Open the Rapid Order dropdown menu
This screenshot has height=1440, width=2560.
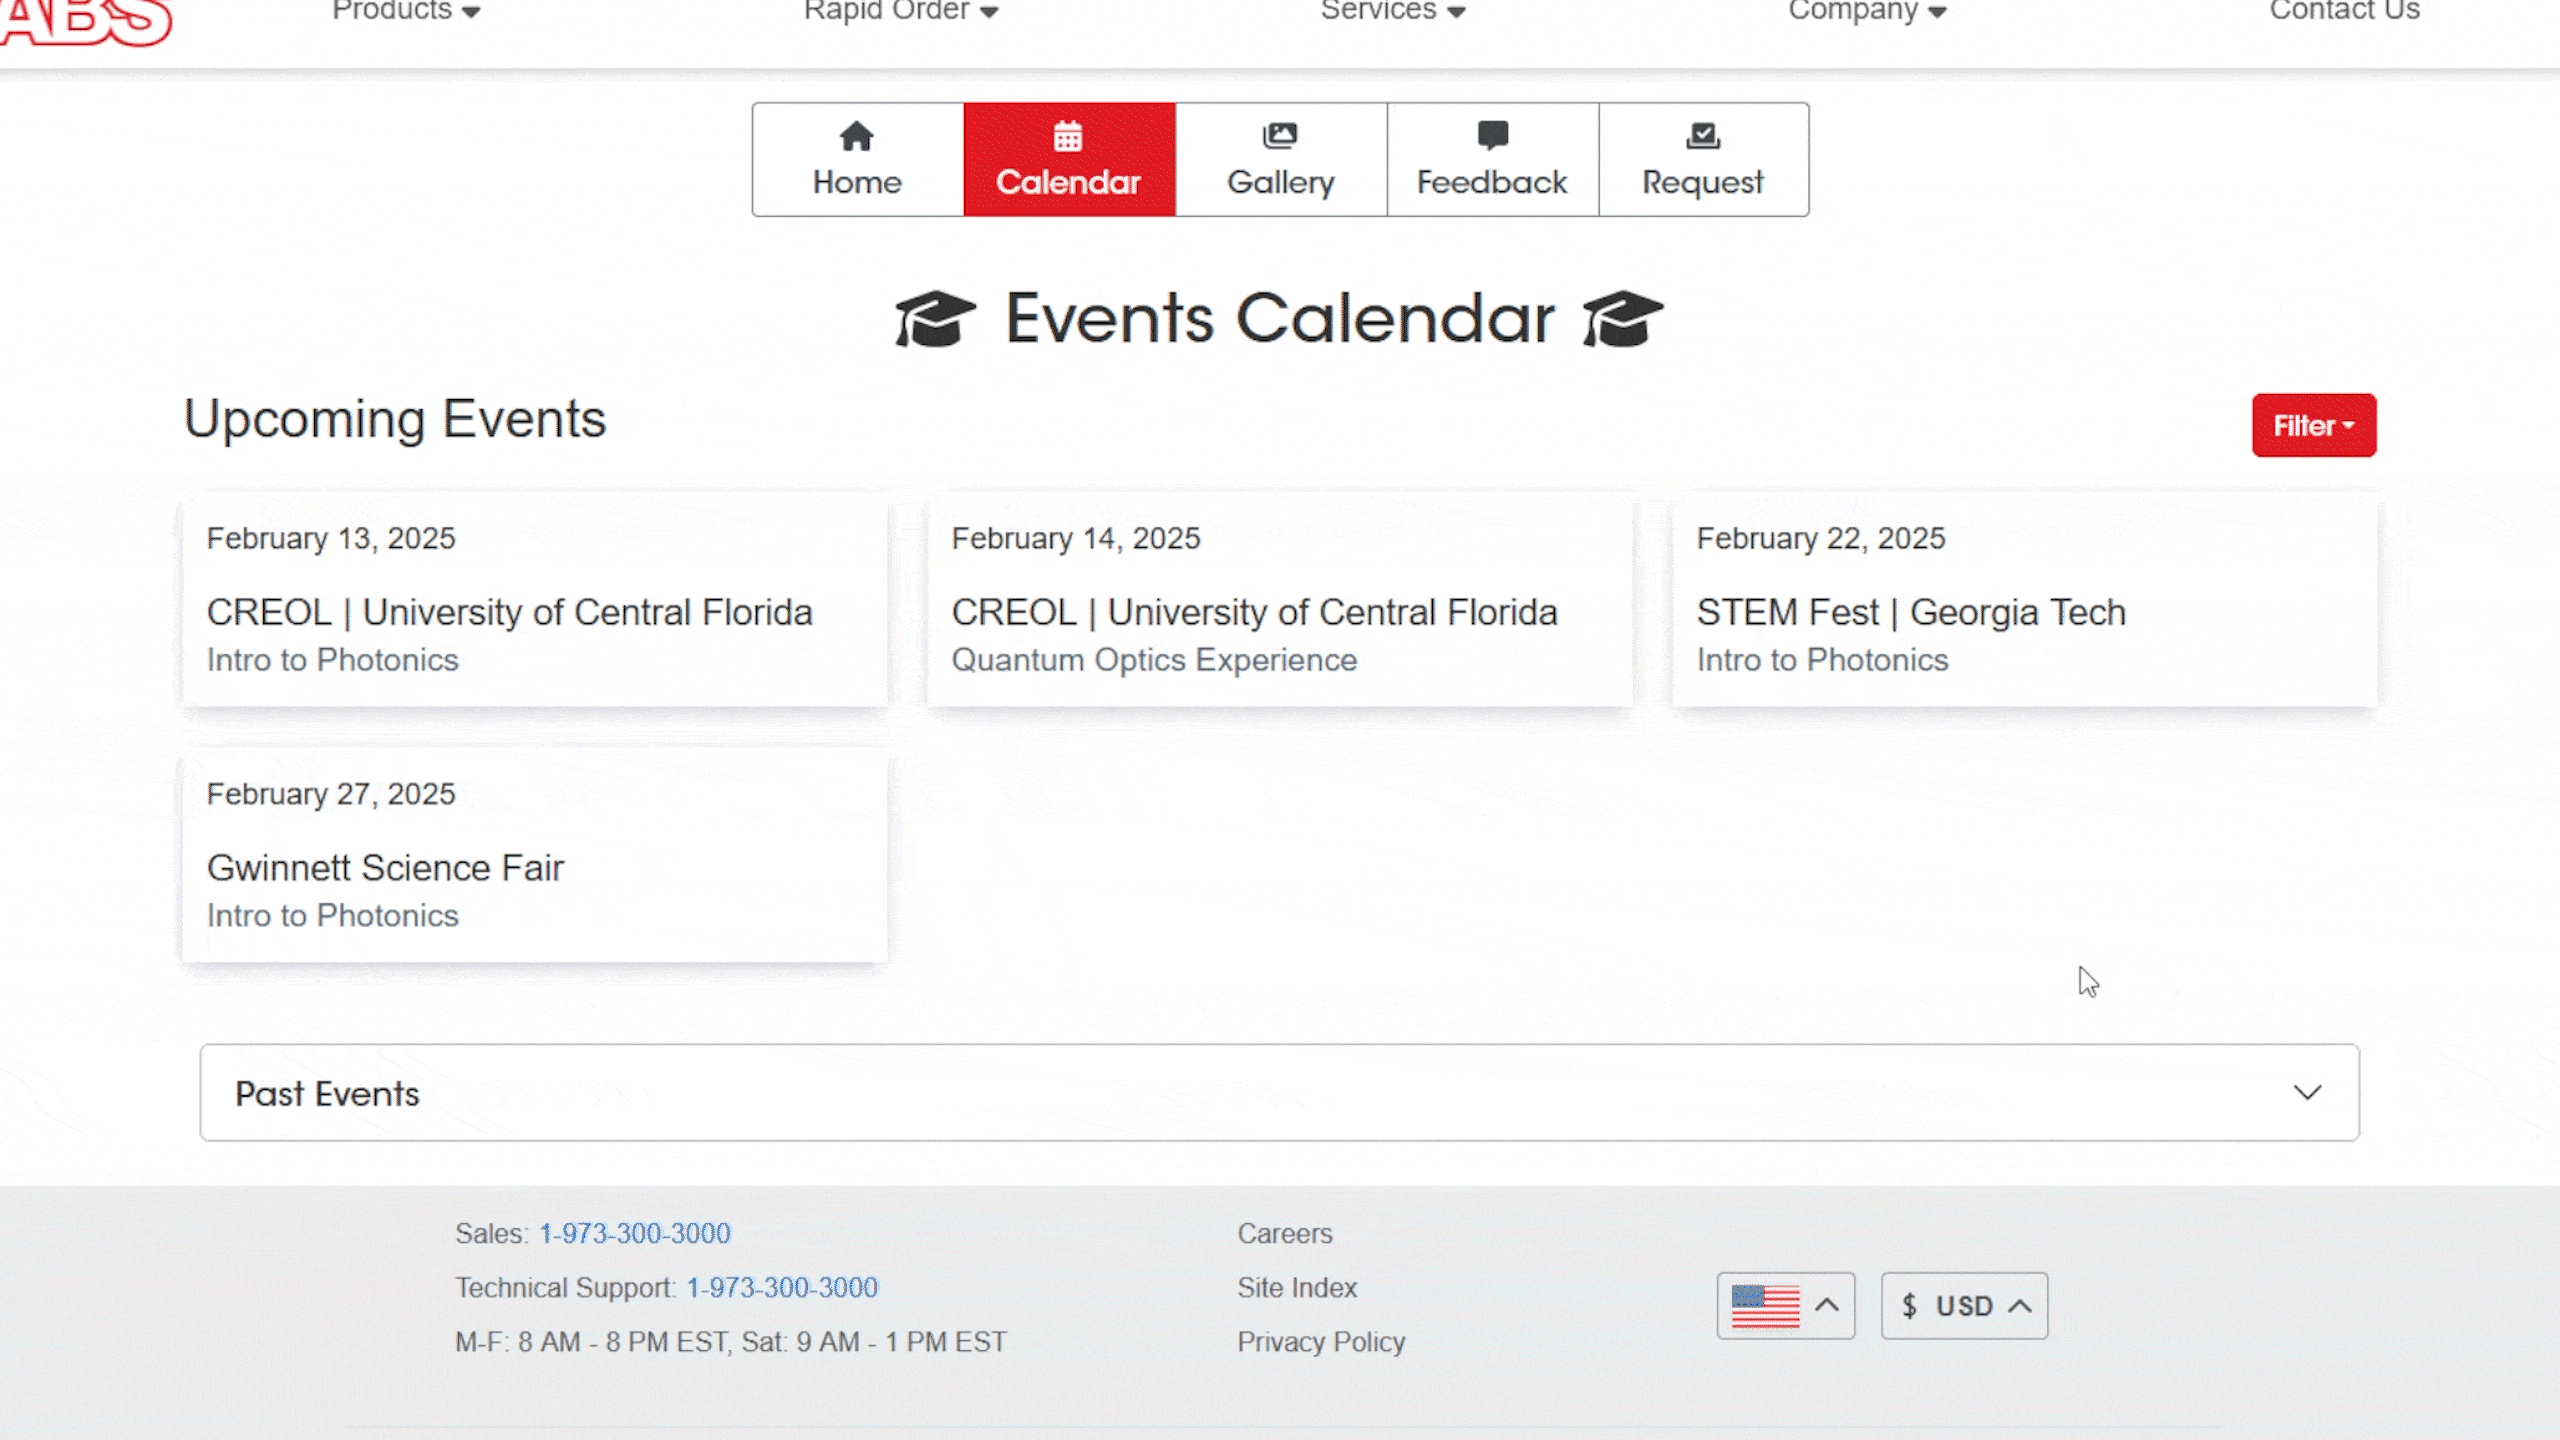click(901, 11)
